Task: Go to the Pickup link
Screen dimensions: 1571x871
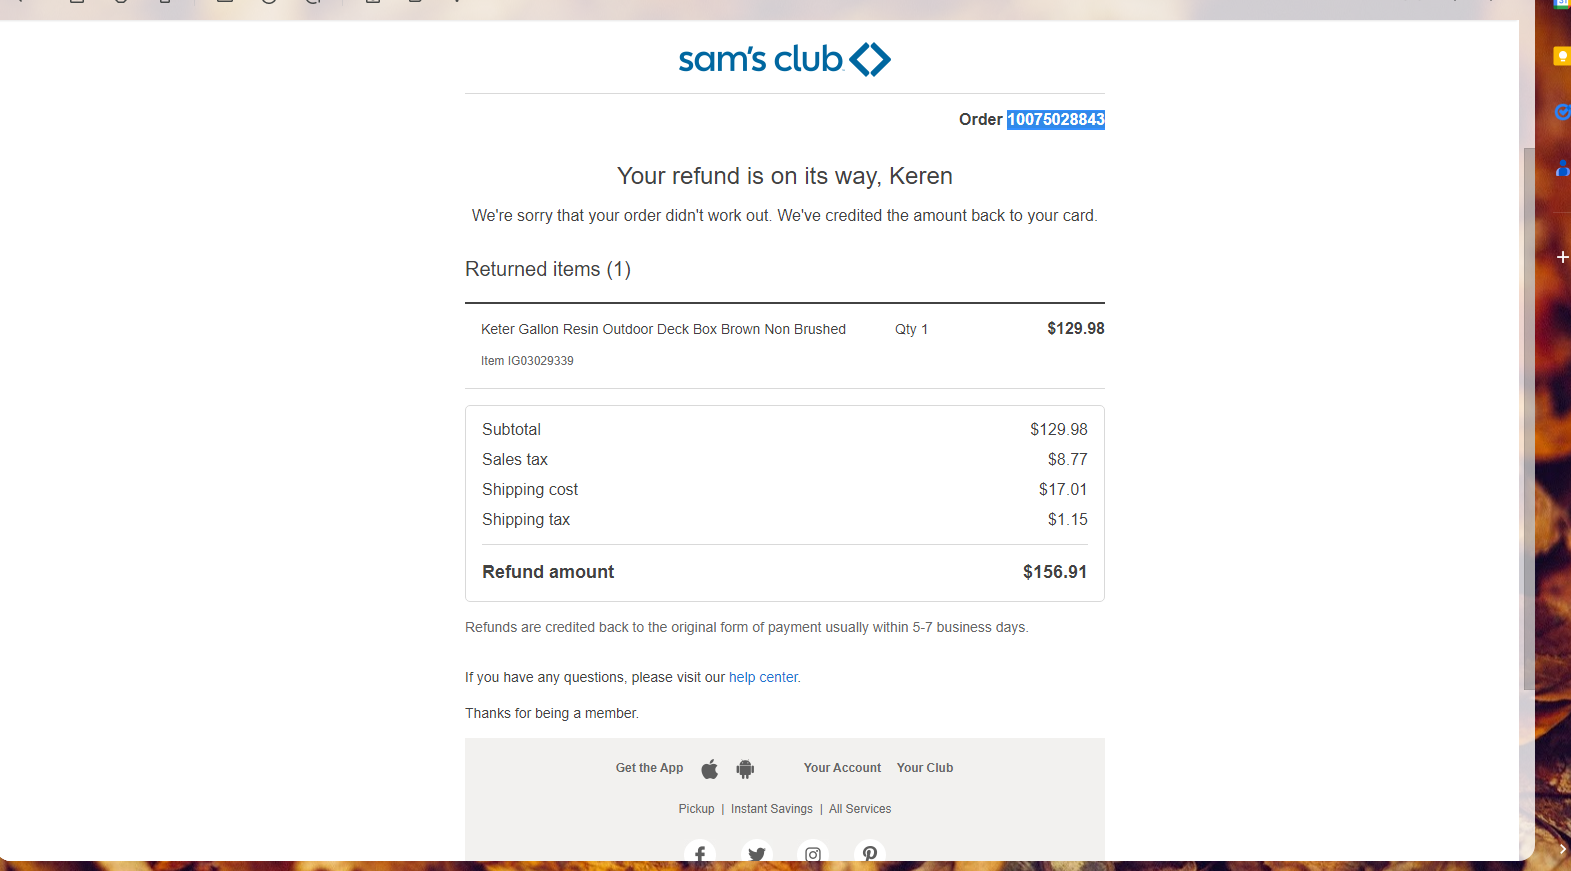Action: (x=696, y=809)
